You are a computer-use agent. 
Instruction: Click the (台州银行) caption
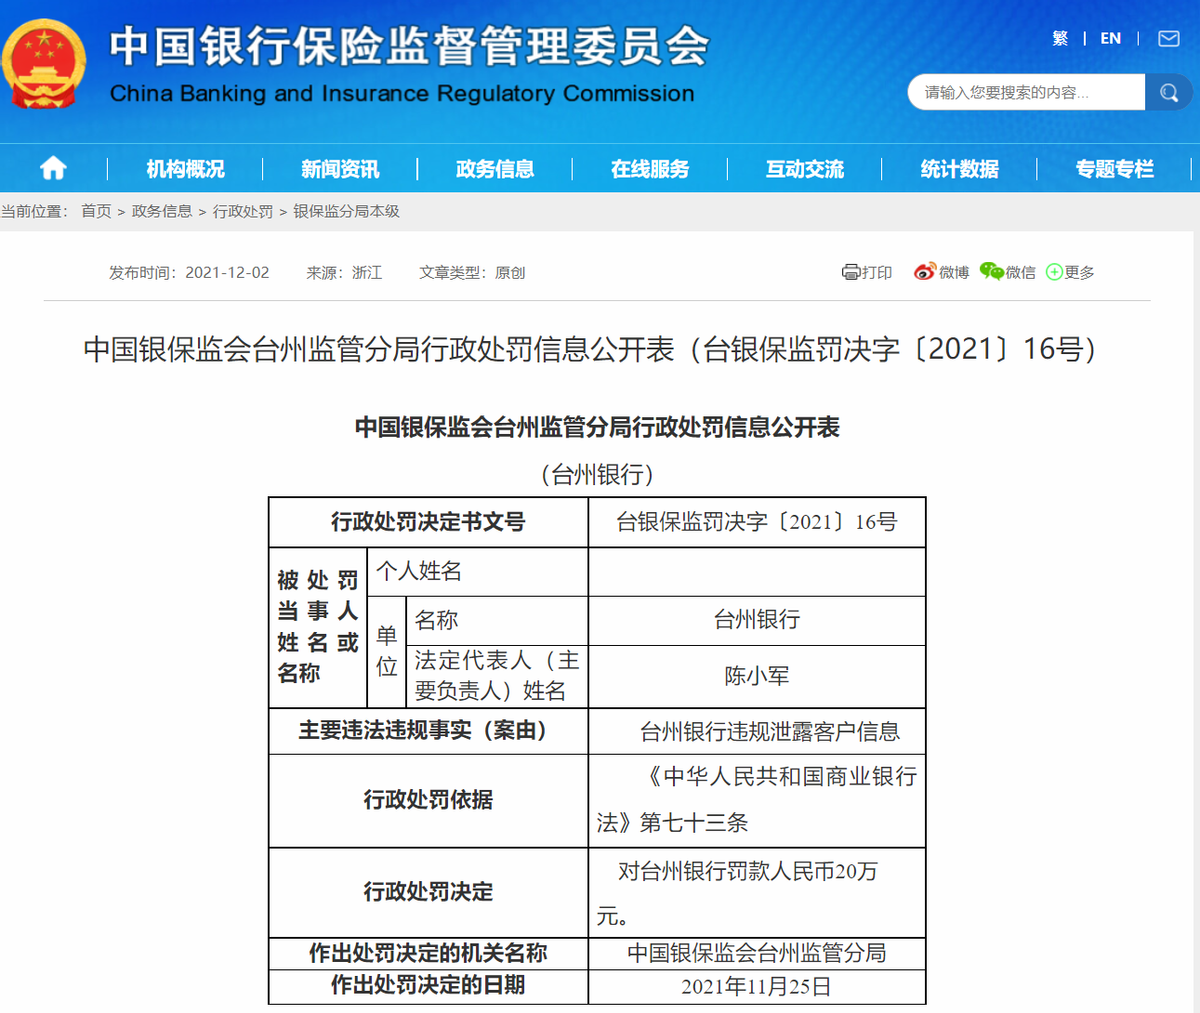(597, 474)
